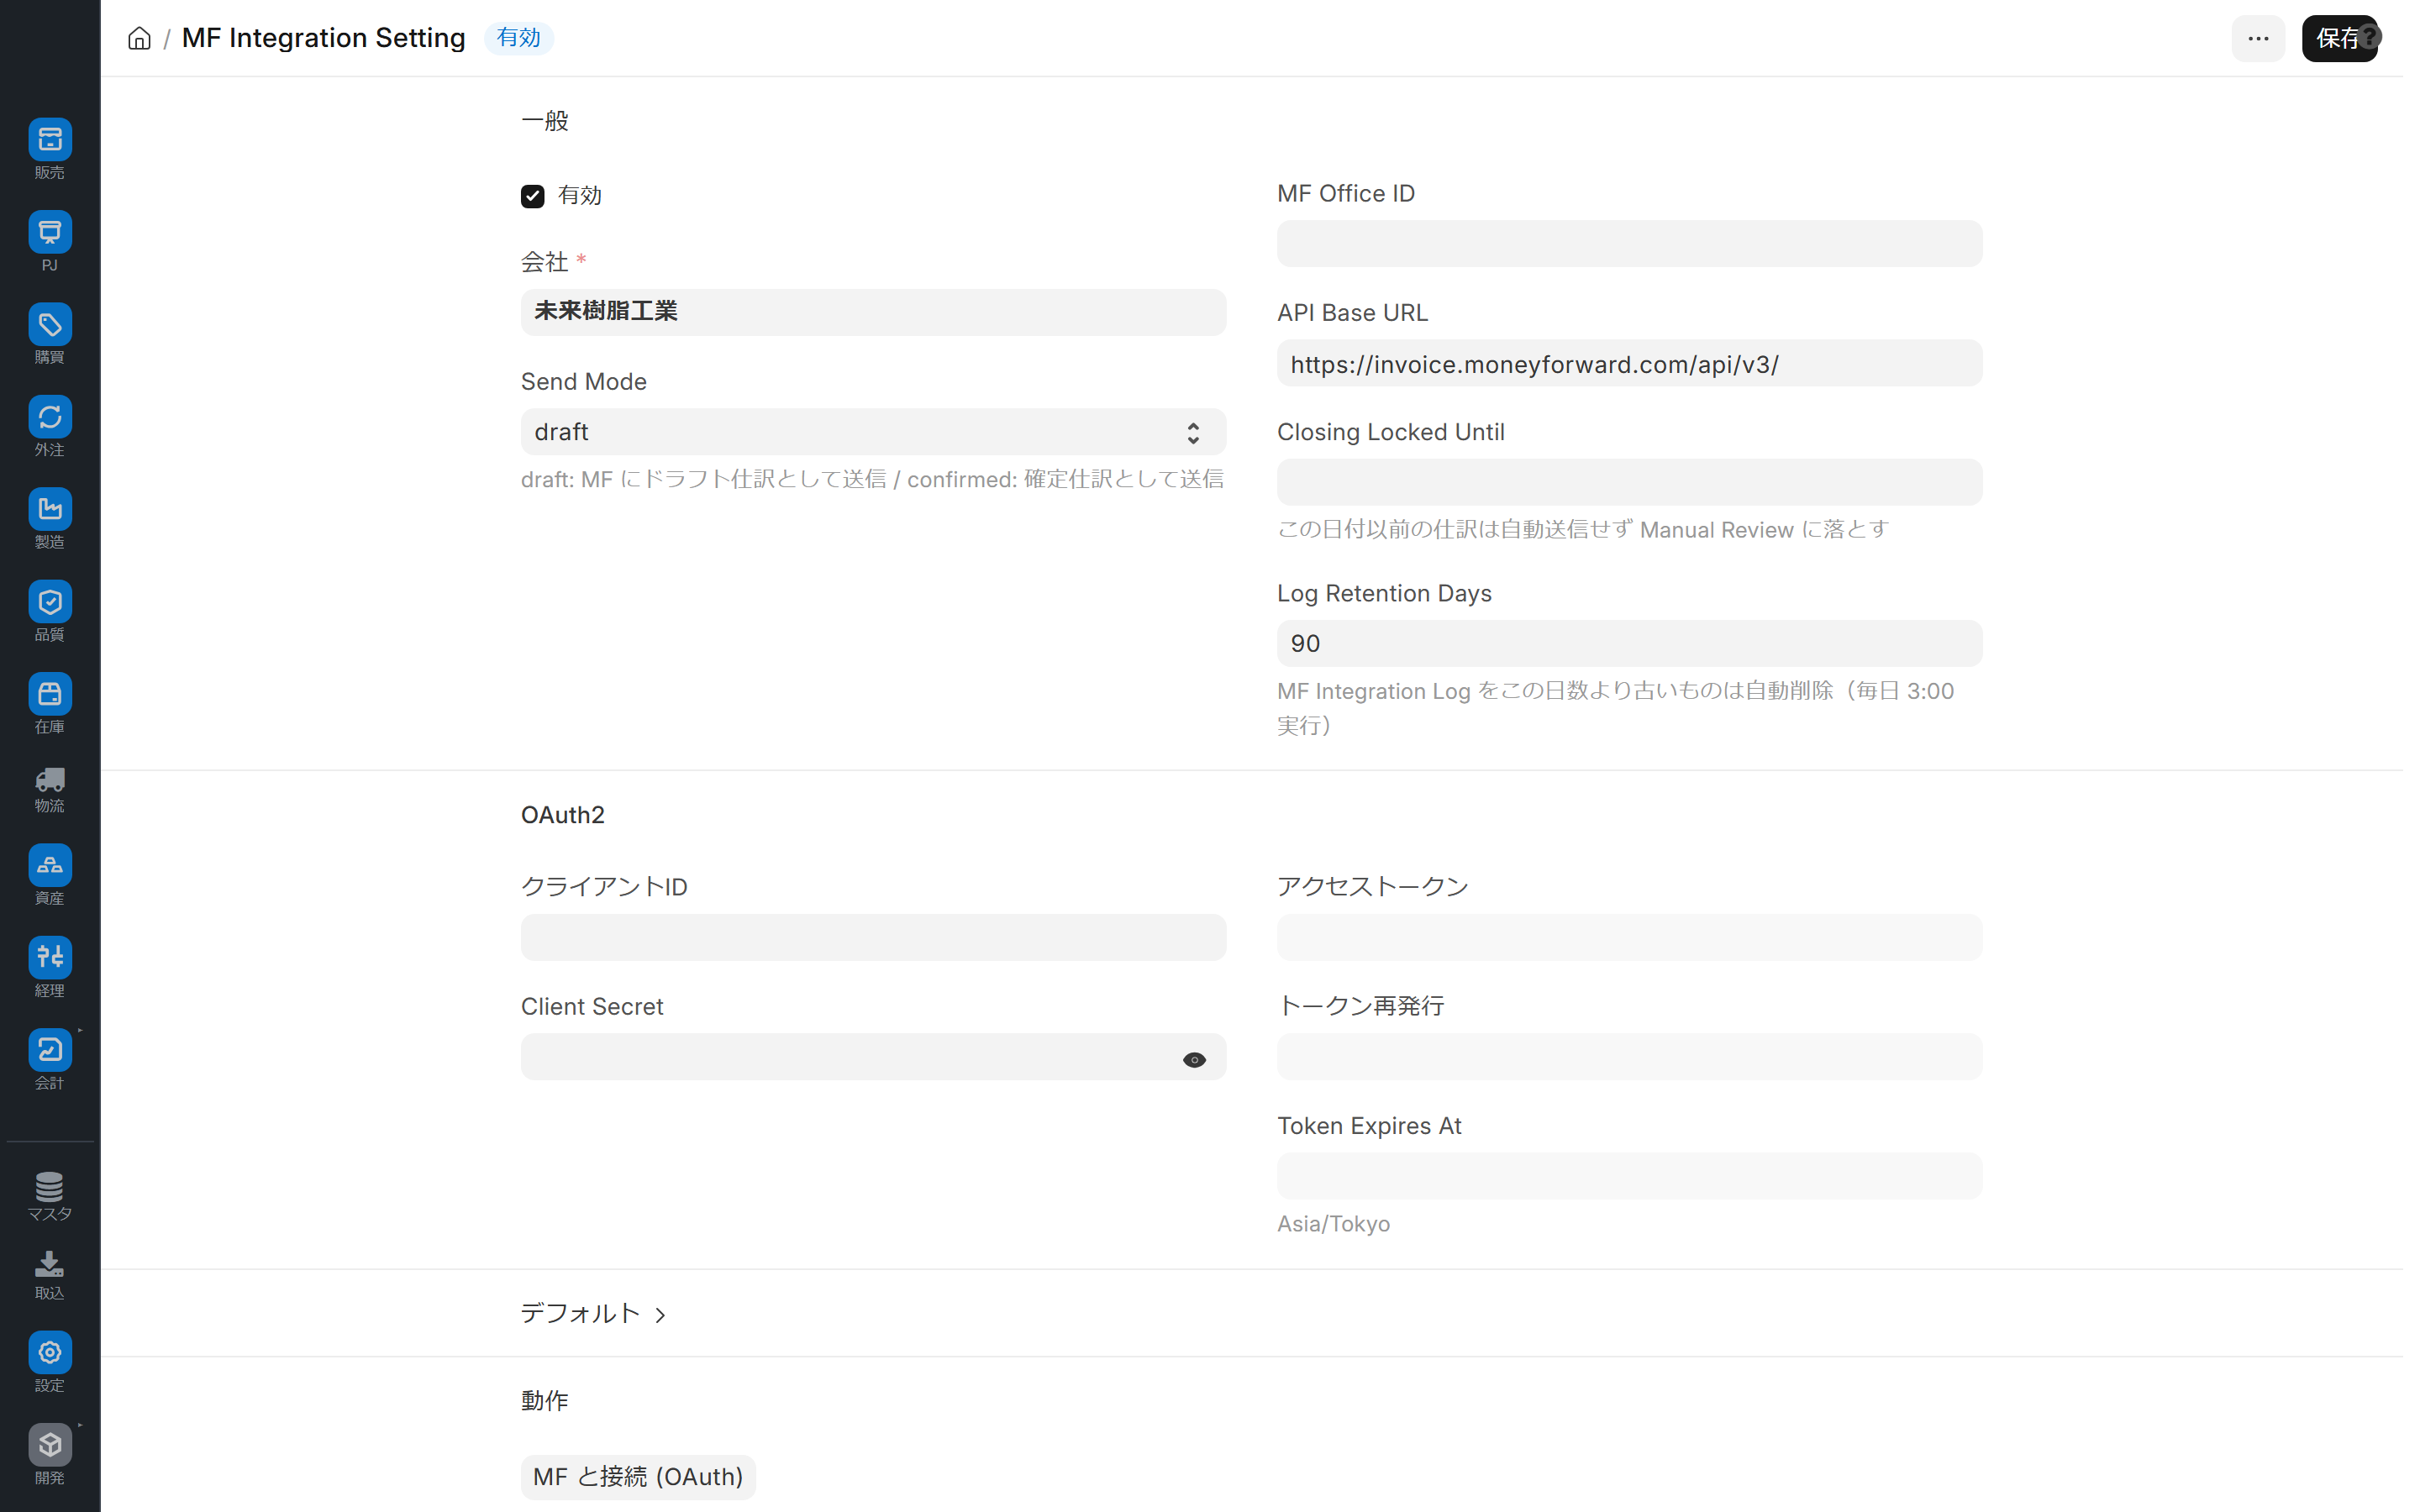
Task: Reveal Client Secret with the eye icon
Action: tap(1194, 1059)
